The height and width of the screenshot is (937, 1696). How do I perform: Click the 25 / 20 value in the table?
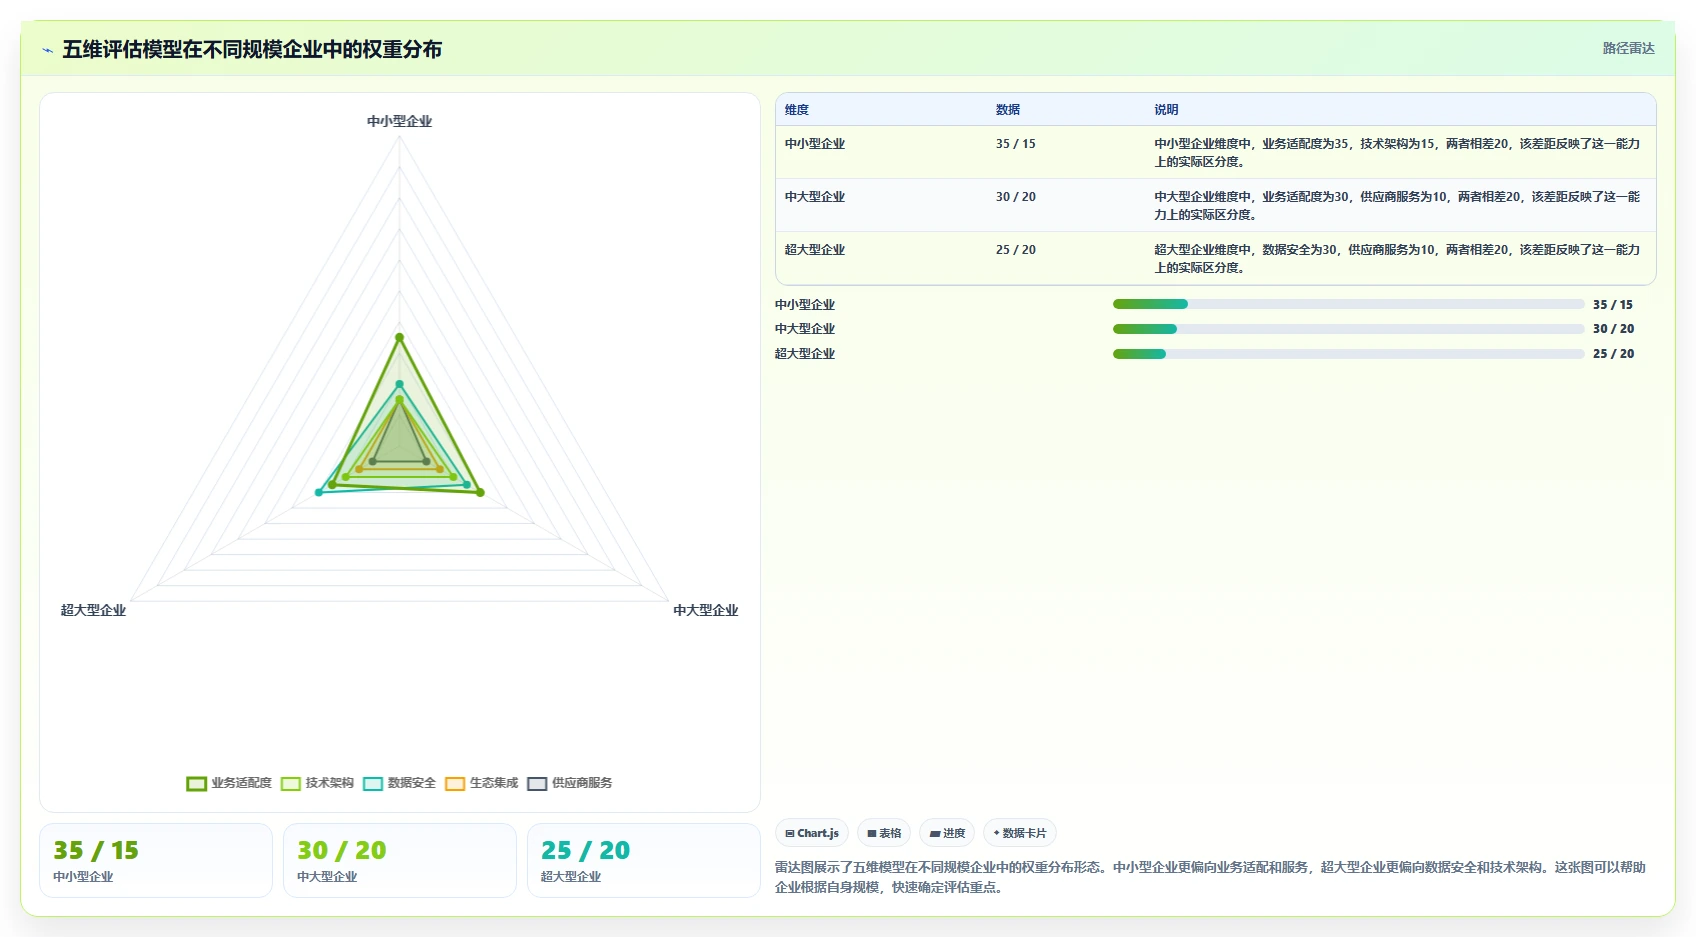pos(1016,250)
